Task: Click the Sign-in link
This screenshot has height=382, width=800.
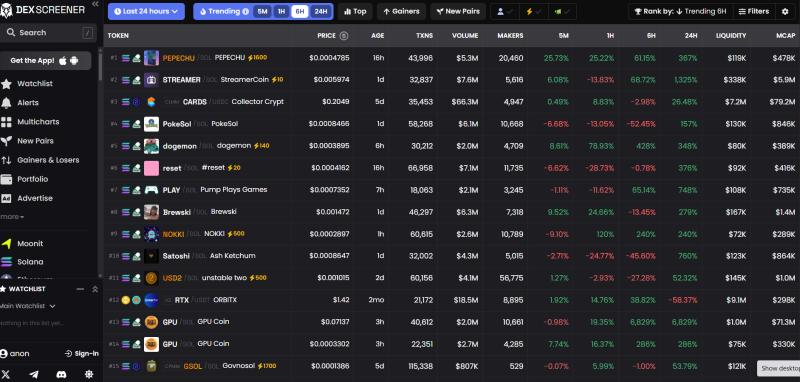Action: pos(82,353)
